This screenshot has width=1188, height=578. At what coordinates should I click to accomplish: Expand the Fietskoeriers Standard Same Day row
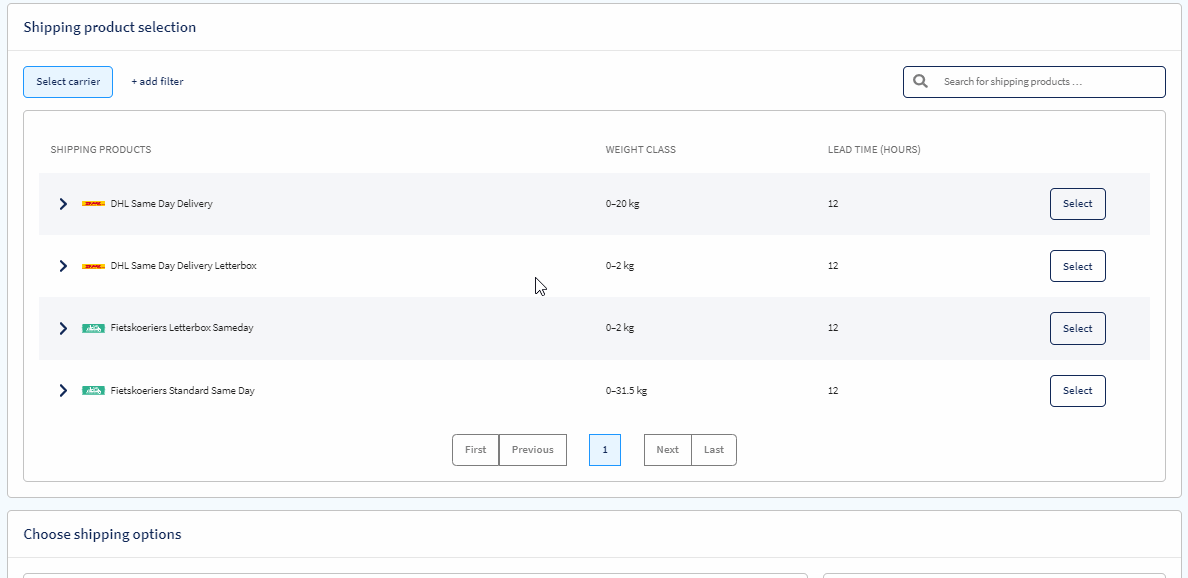[63, 390]
